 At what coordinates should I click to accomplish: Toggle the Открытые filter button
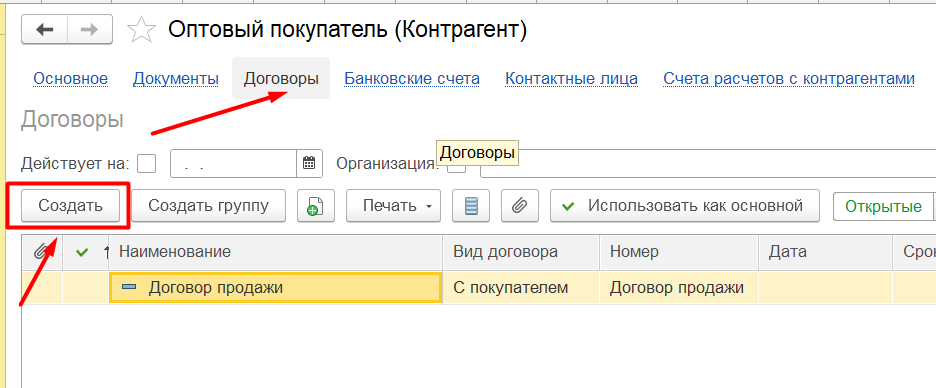point(883,207)
